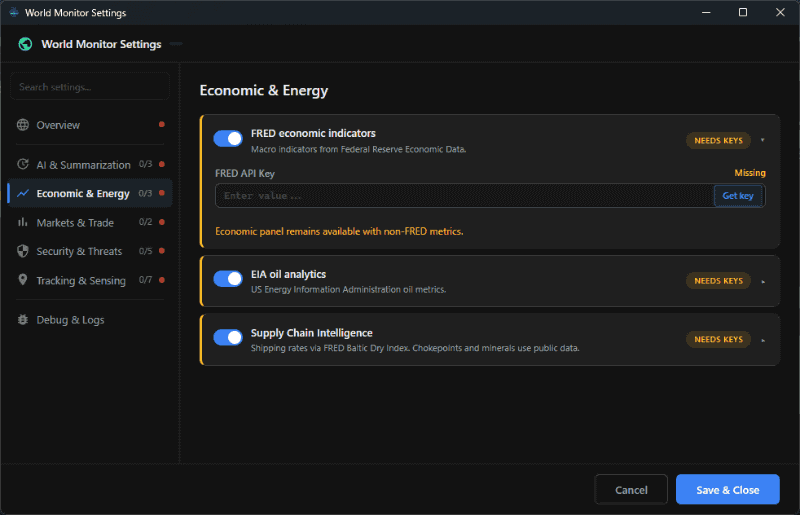The image size is (800, 515).
Task: Turn off the EIA oil analytics switch
Action: point(228,280)
